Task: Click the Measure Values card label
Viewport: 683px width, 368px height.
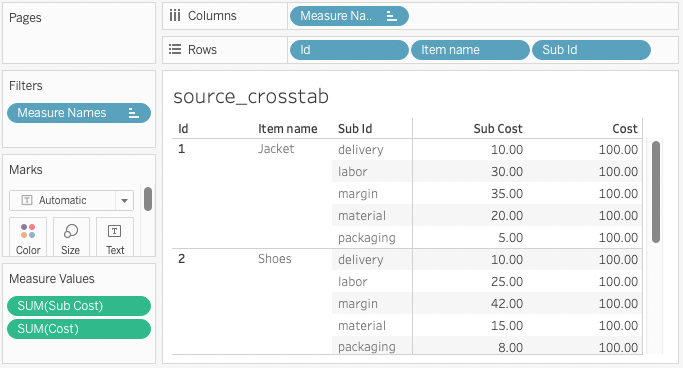Action: [x=52, y=279]
